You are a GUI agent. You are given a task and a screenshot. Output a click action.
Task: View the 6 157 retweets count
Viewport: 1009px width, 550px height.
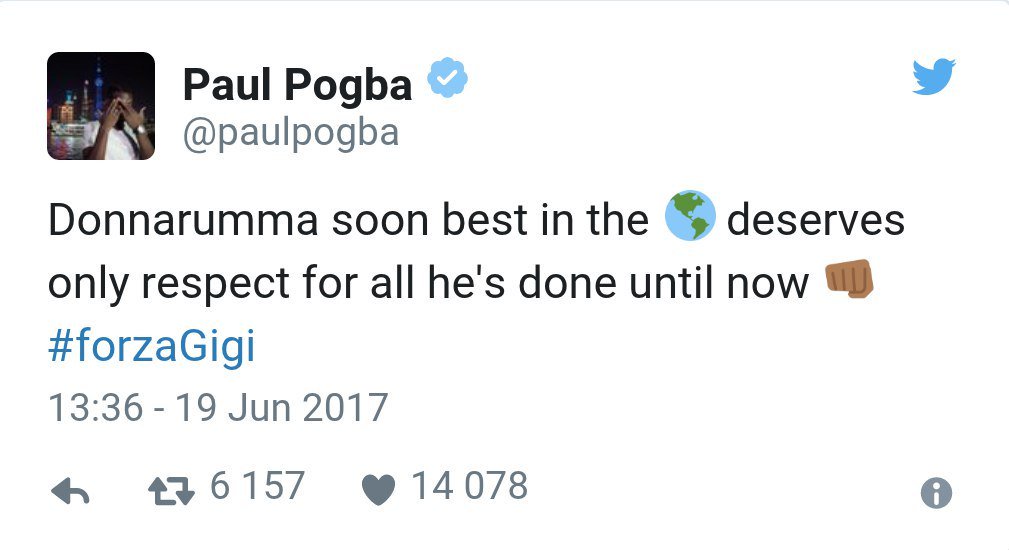click(255, 487)
